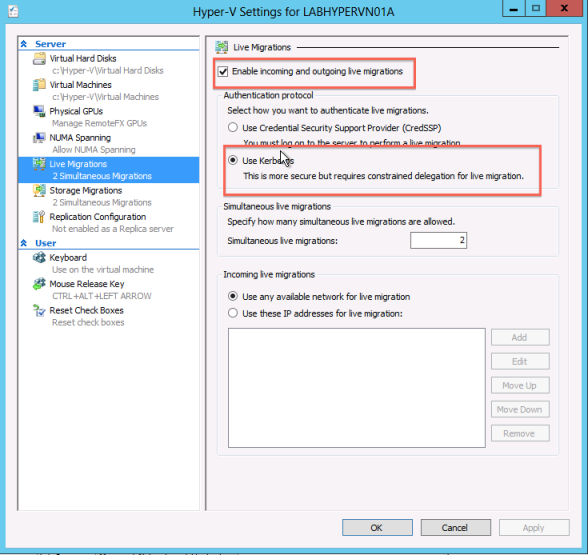588x555 pixels.
Task: Select Live Migrations in the sidebar
Action: [x=109, y=170]
